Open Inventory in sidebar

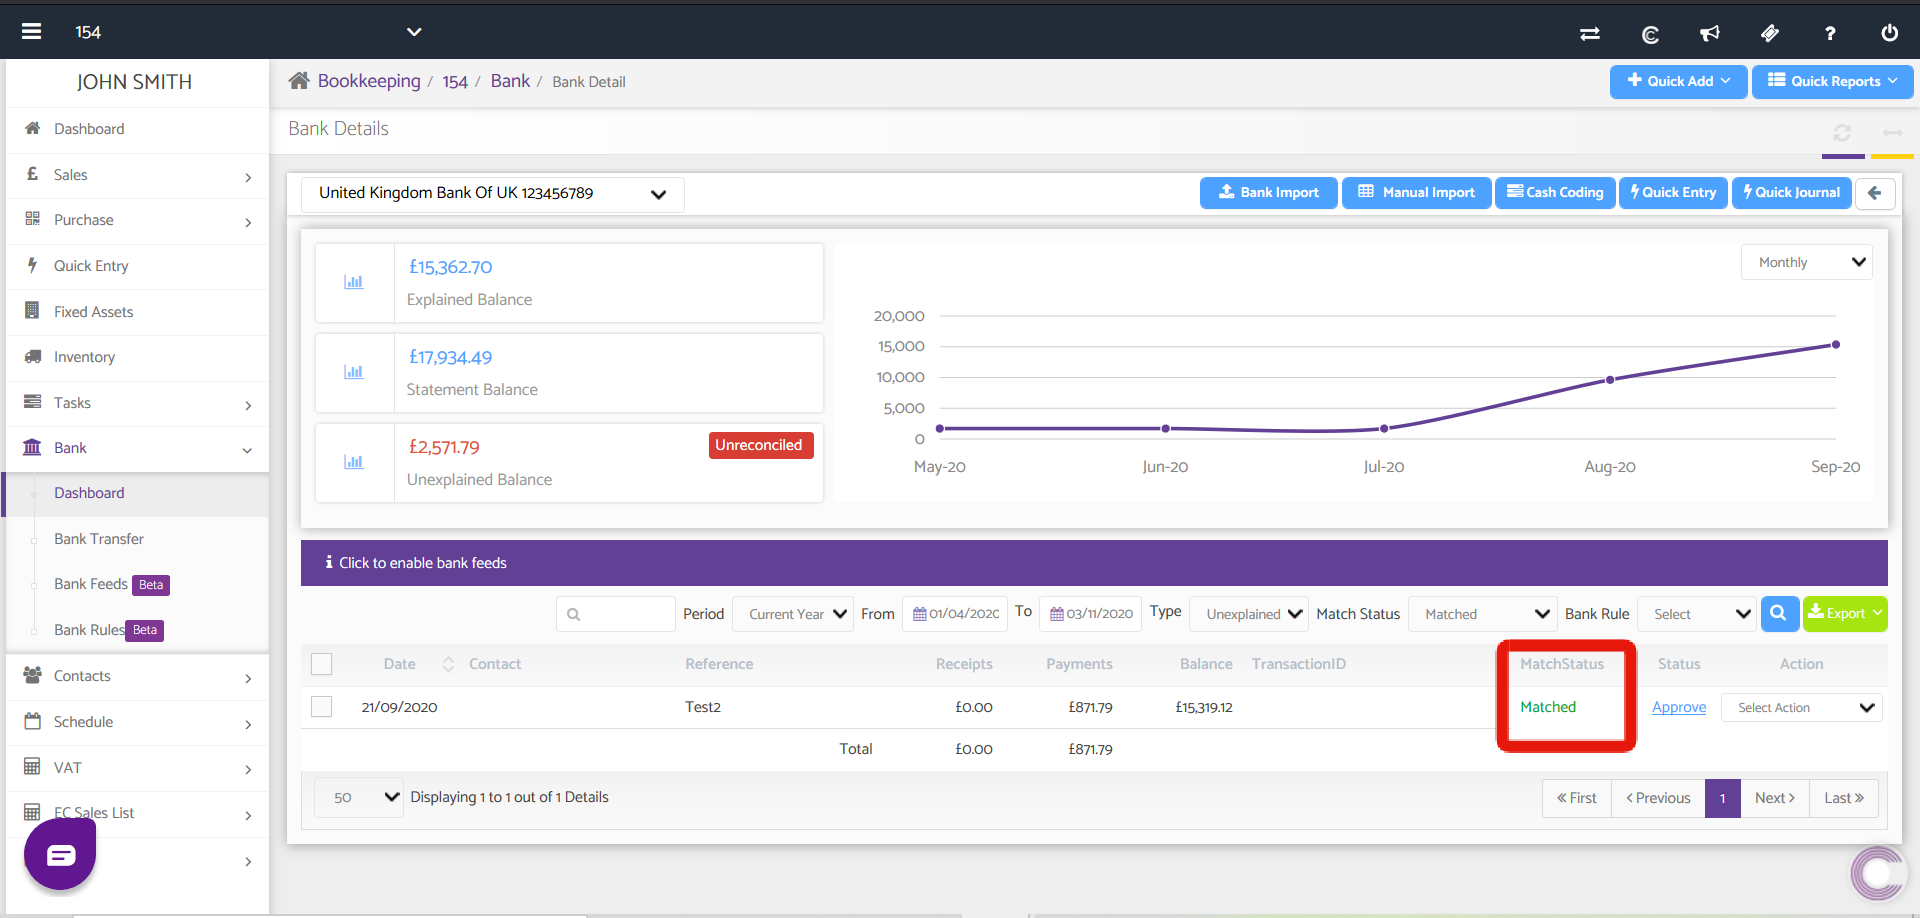137,357
